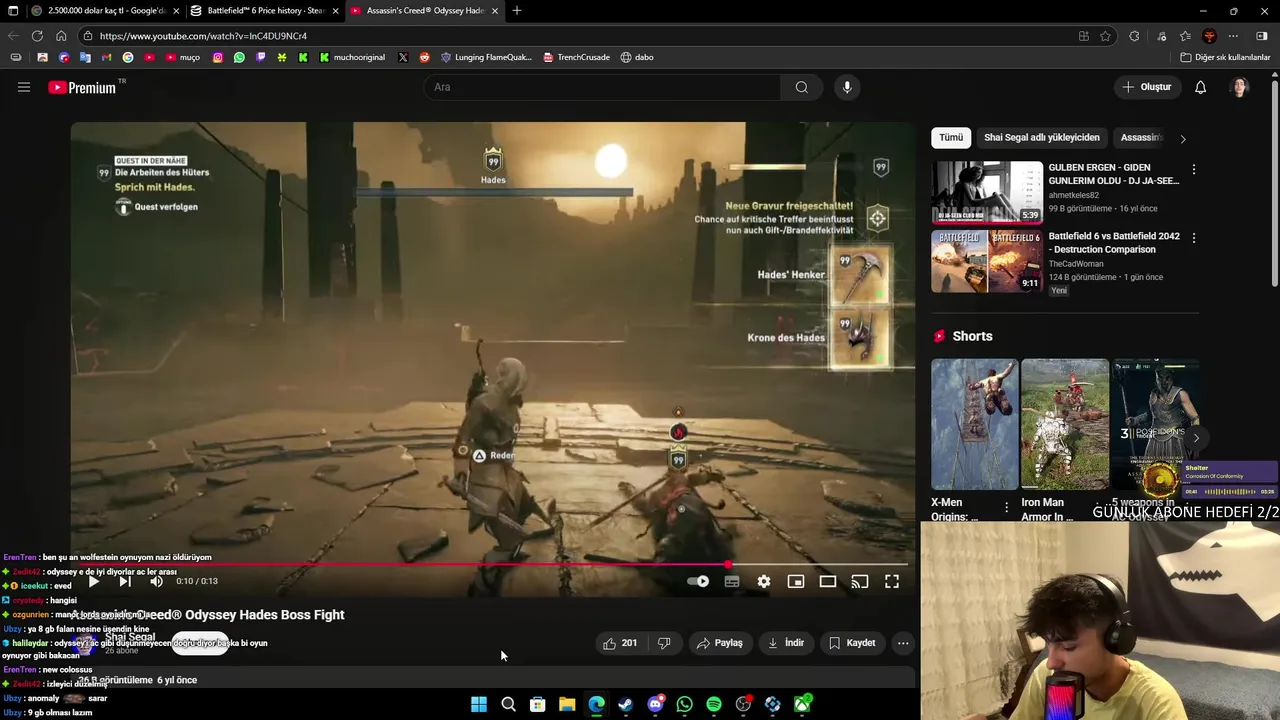The width and height of the screenshot is (1280, 720).
Task: Enter fullscreen mode
Action: point(892,581)
